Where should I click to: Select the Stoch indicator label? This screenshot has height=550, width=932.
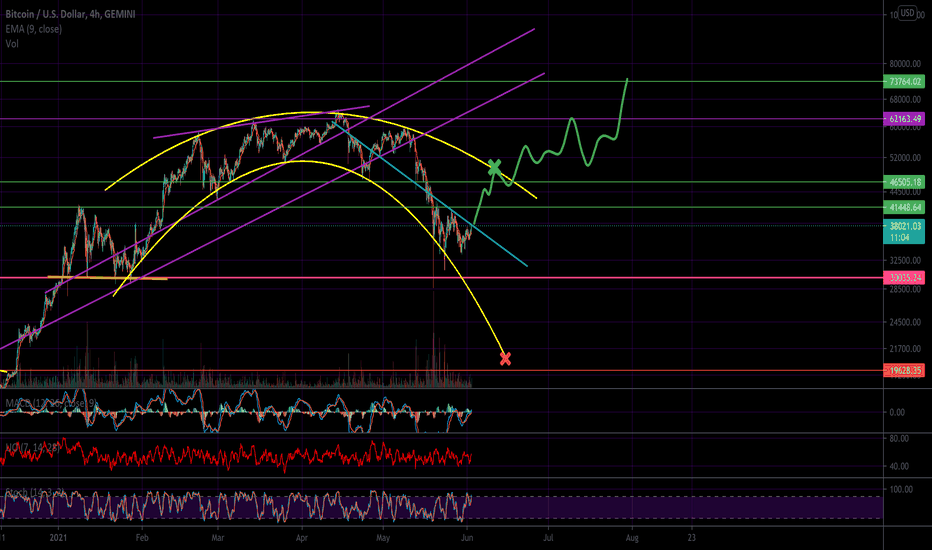34,492
